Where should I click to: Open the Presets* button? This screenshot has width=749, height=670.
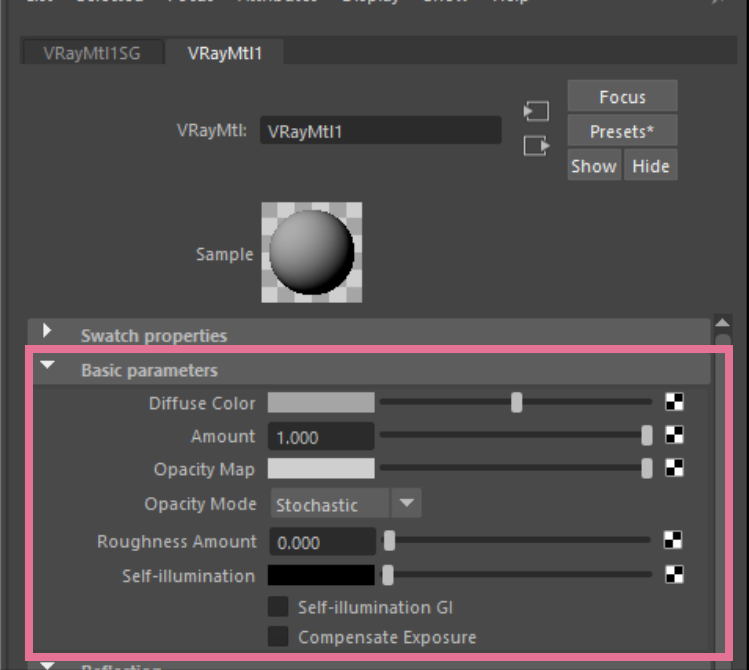click(x=622, y=130)
